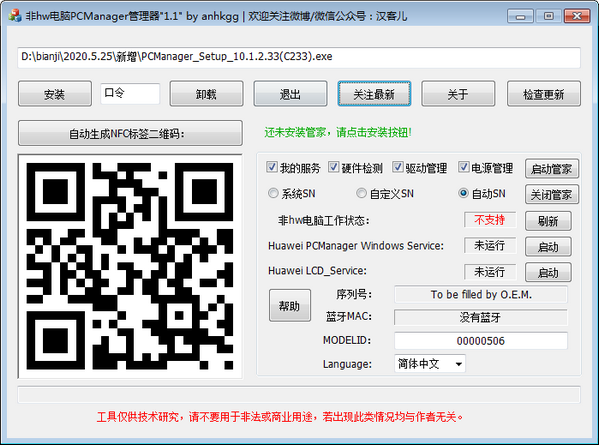
Task: Click the red disclaimer text at bottom
Action: click(280, 417)
